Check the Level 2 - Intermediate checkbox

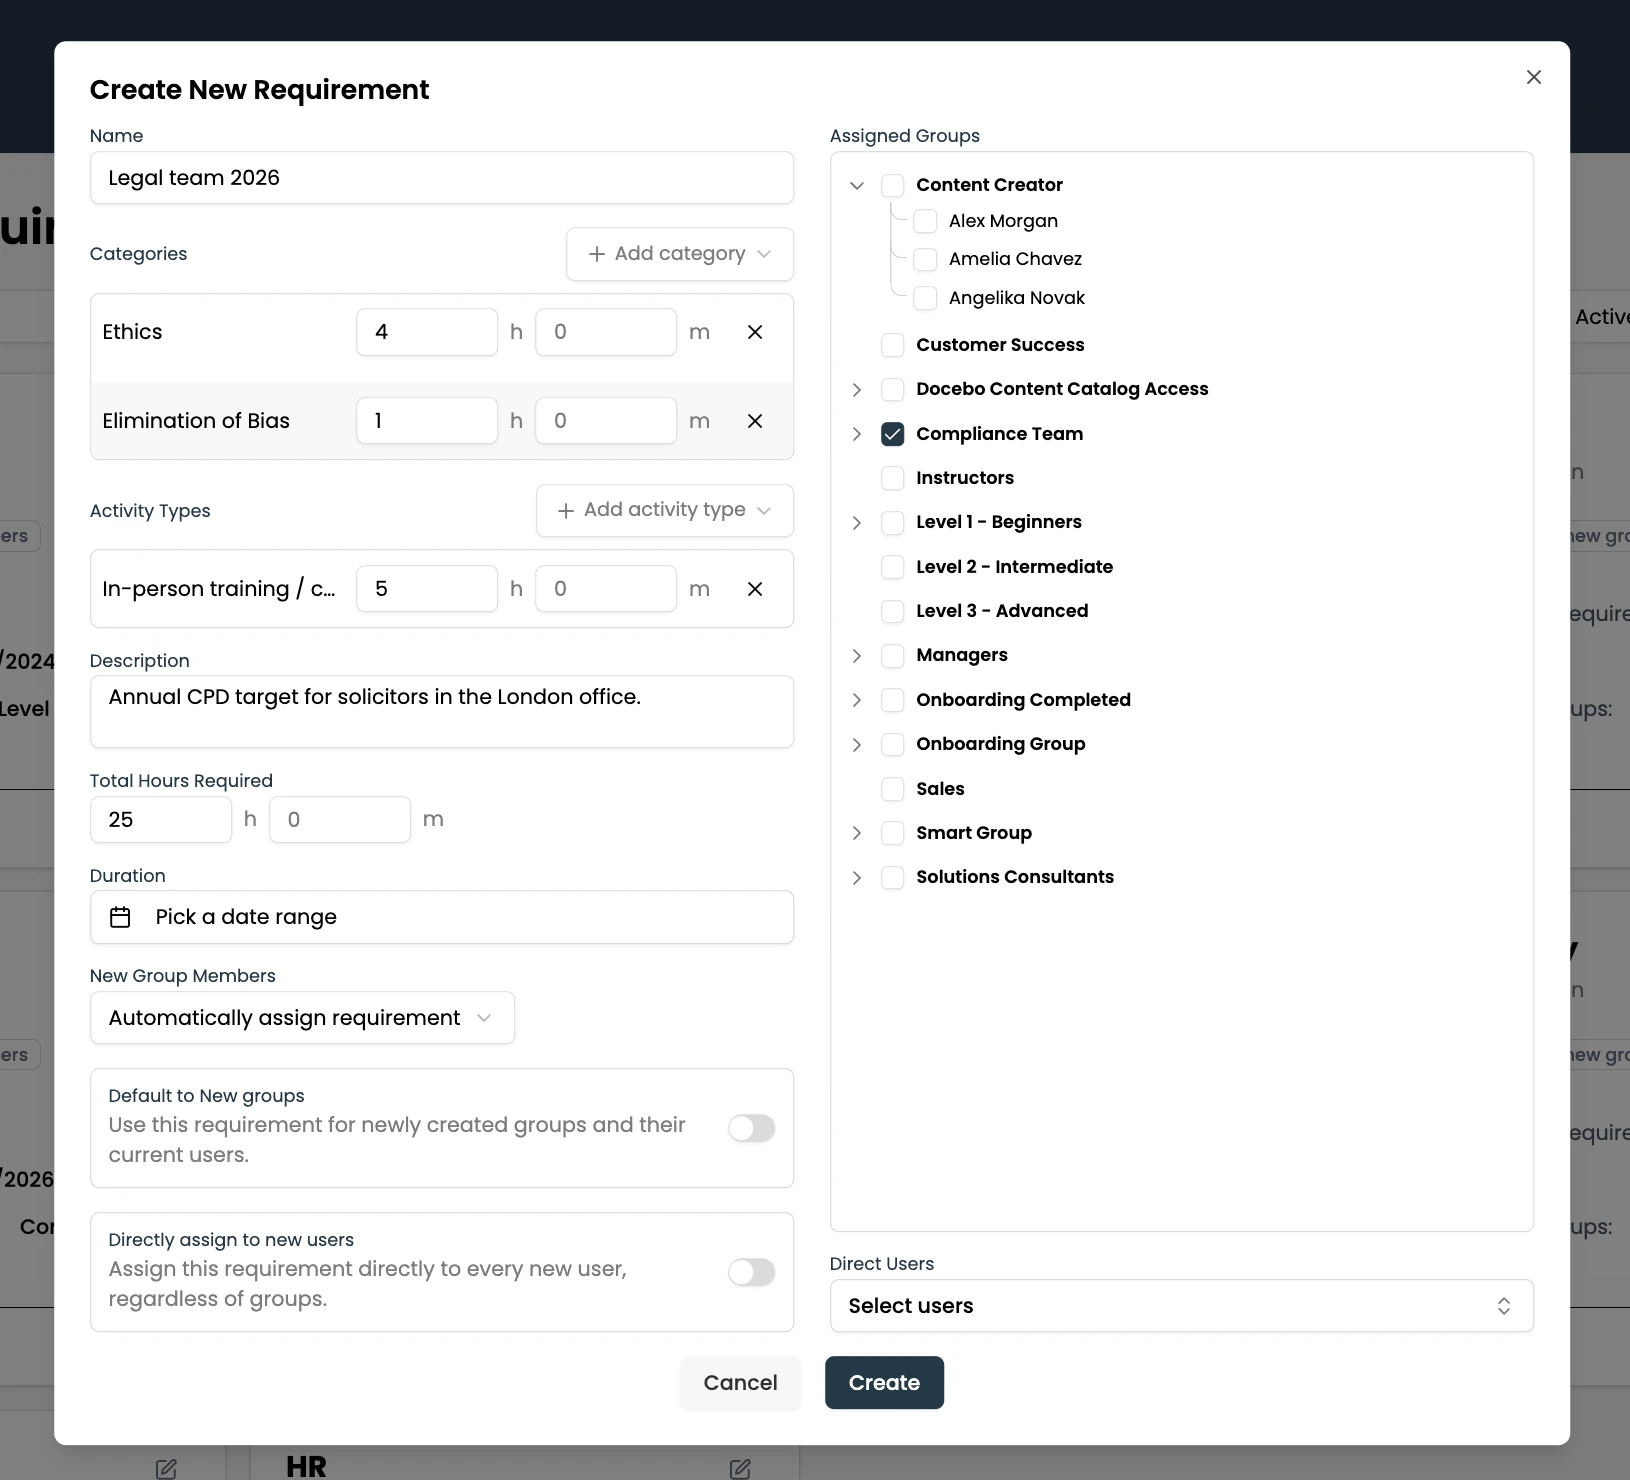[x=893, y=567]
